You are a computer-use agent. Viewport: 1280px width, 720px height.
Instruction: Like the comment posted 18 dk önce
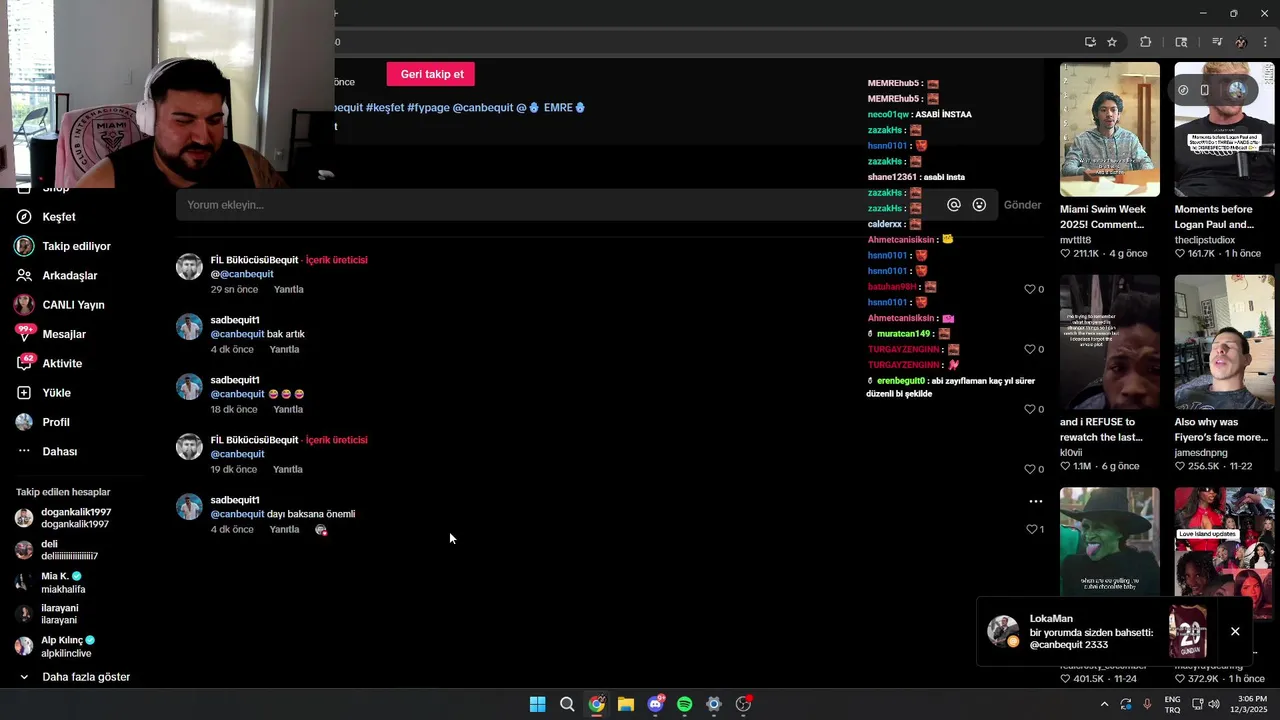pyautogui.click(x=1030, y=410)
